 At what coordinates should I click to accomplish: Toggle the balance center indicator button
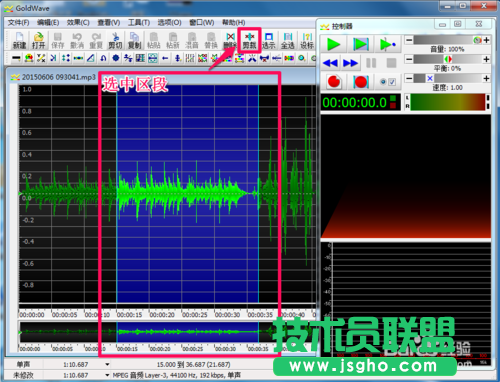448,59
